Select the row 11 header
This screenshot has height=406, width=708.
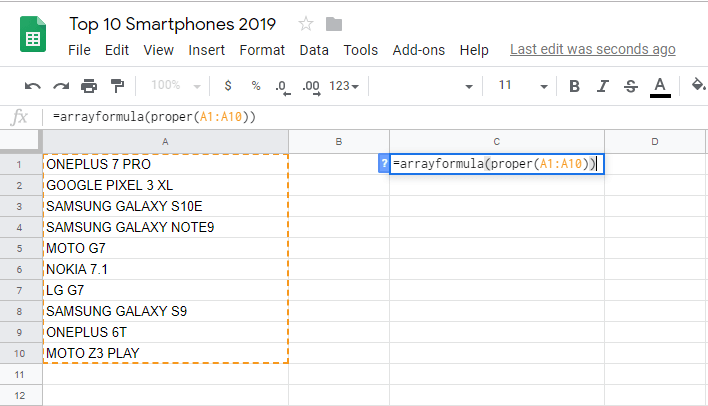[x=19, y=374]
